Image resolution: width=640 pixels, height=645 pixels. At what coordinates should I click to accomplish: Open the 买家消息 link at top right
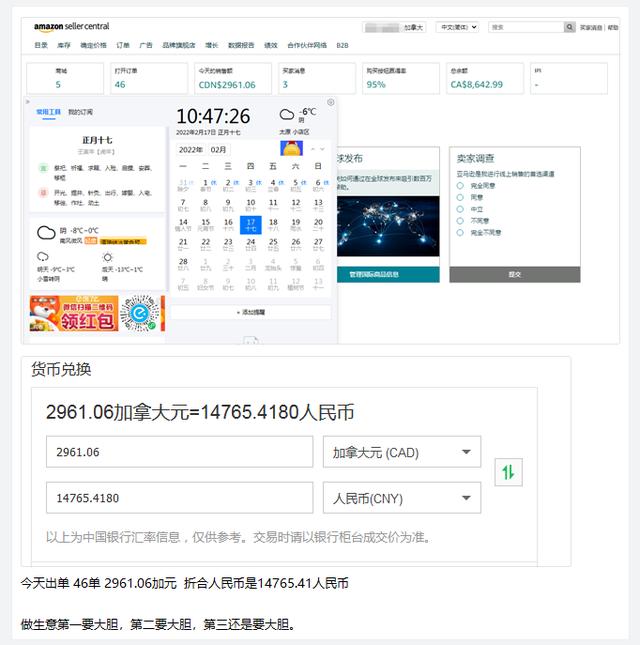point(591,27)
